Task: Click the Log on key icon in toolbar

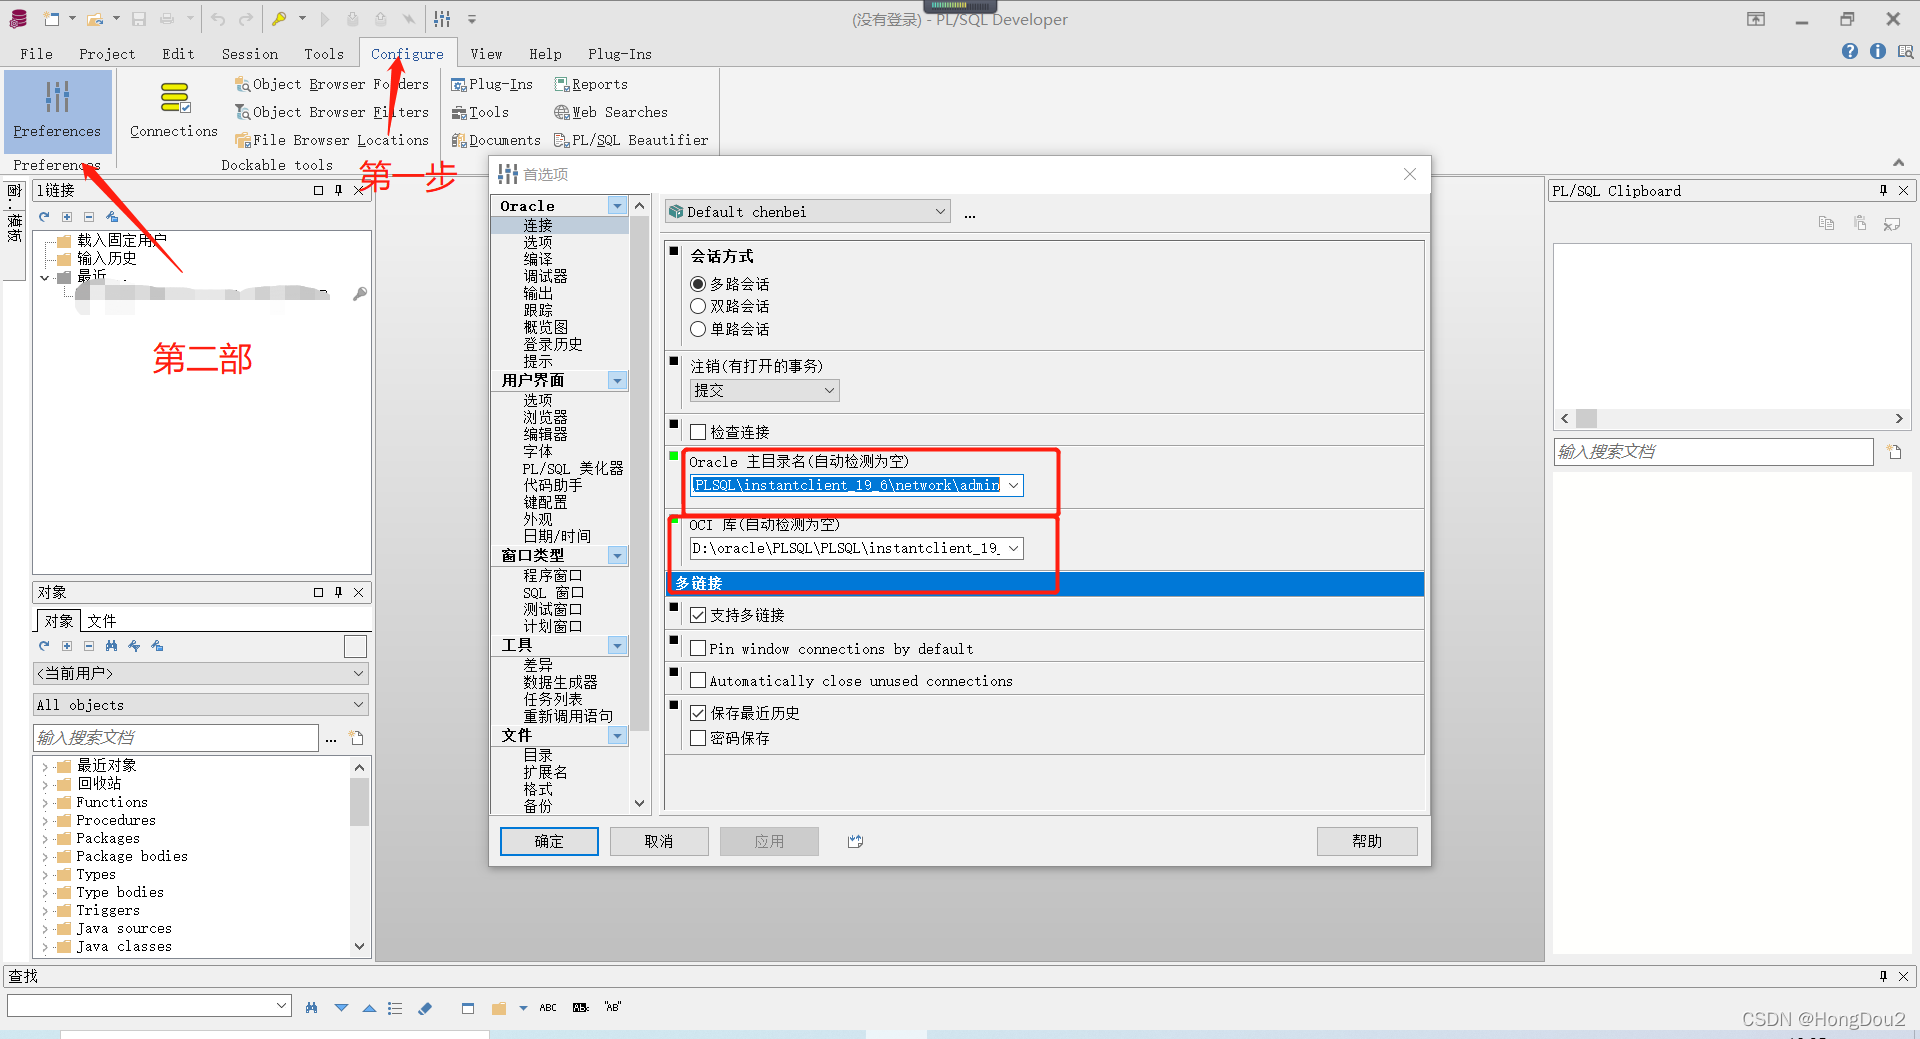Action: pos(280,19)
